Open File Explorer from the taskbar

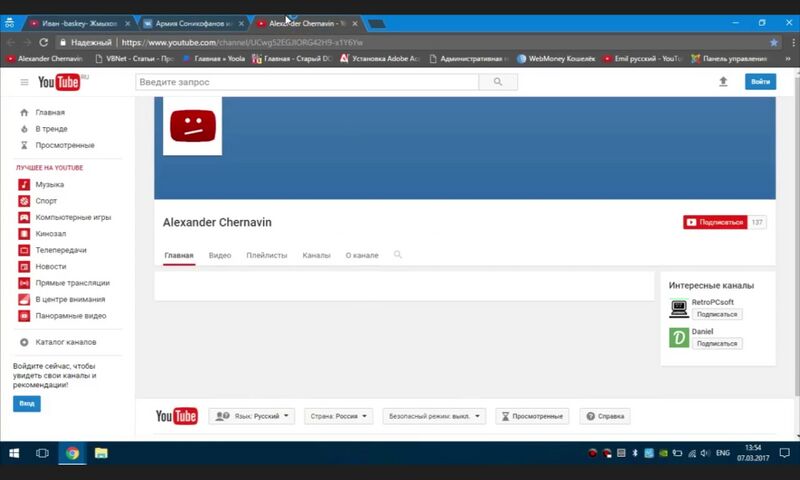(x=101, y=453)
